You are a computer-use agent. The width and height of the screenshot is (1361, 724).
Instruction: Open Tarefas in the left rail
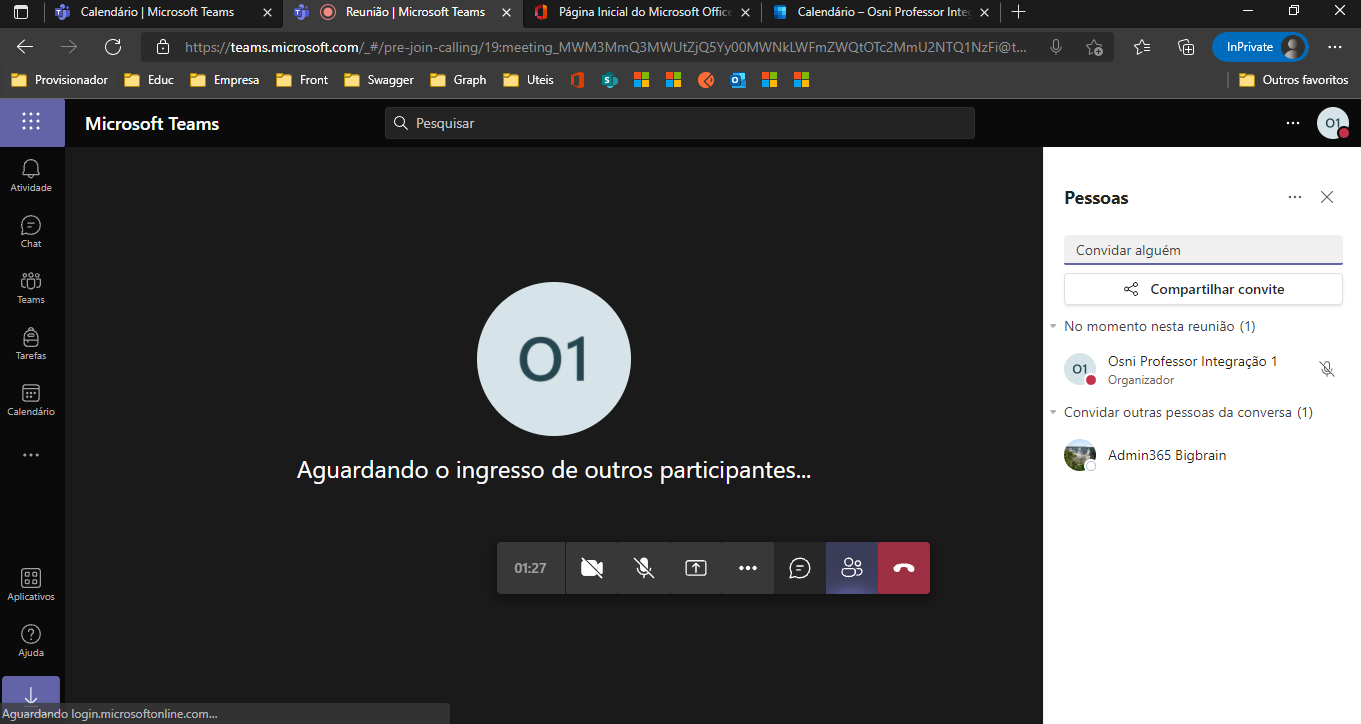tap(31, 343)
